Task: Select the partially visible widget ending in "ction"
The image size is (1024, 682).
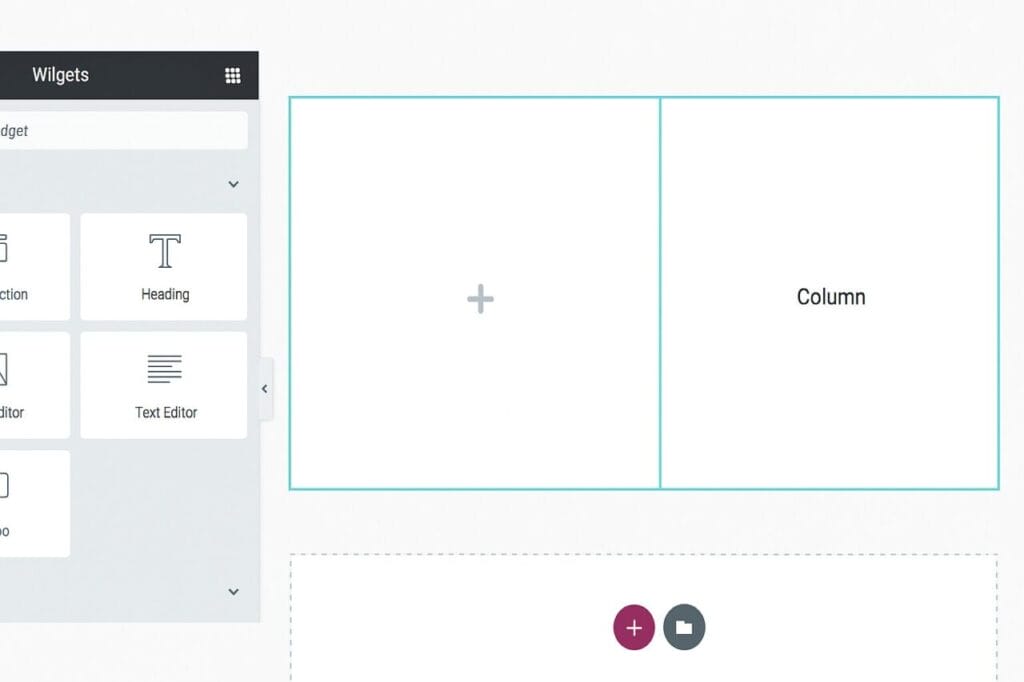Action: (x=30, y=266)
